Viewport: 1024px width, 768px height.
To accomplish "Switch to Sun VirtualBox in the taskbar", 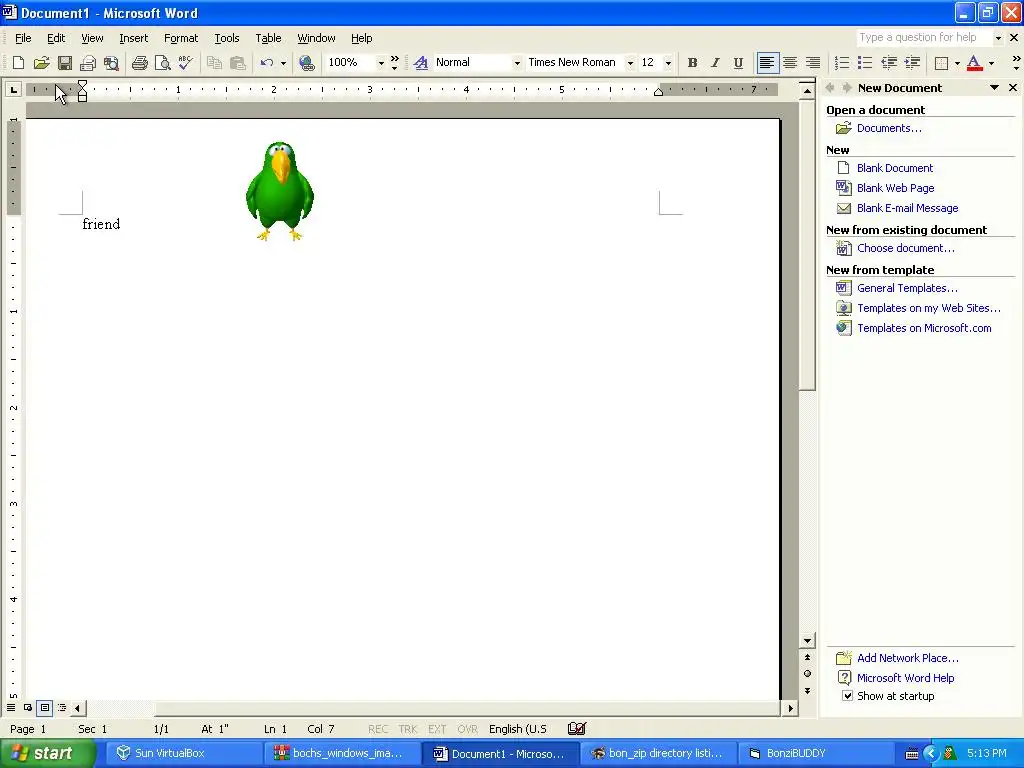I will [x=183, y=753].
